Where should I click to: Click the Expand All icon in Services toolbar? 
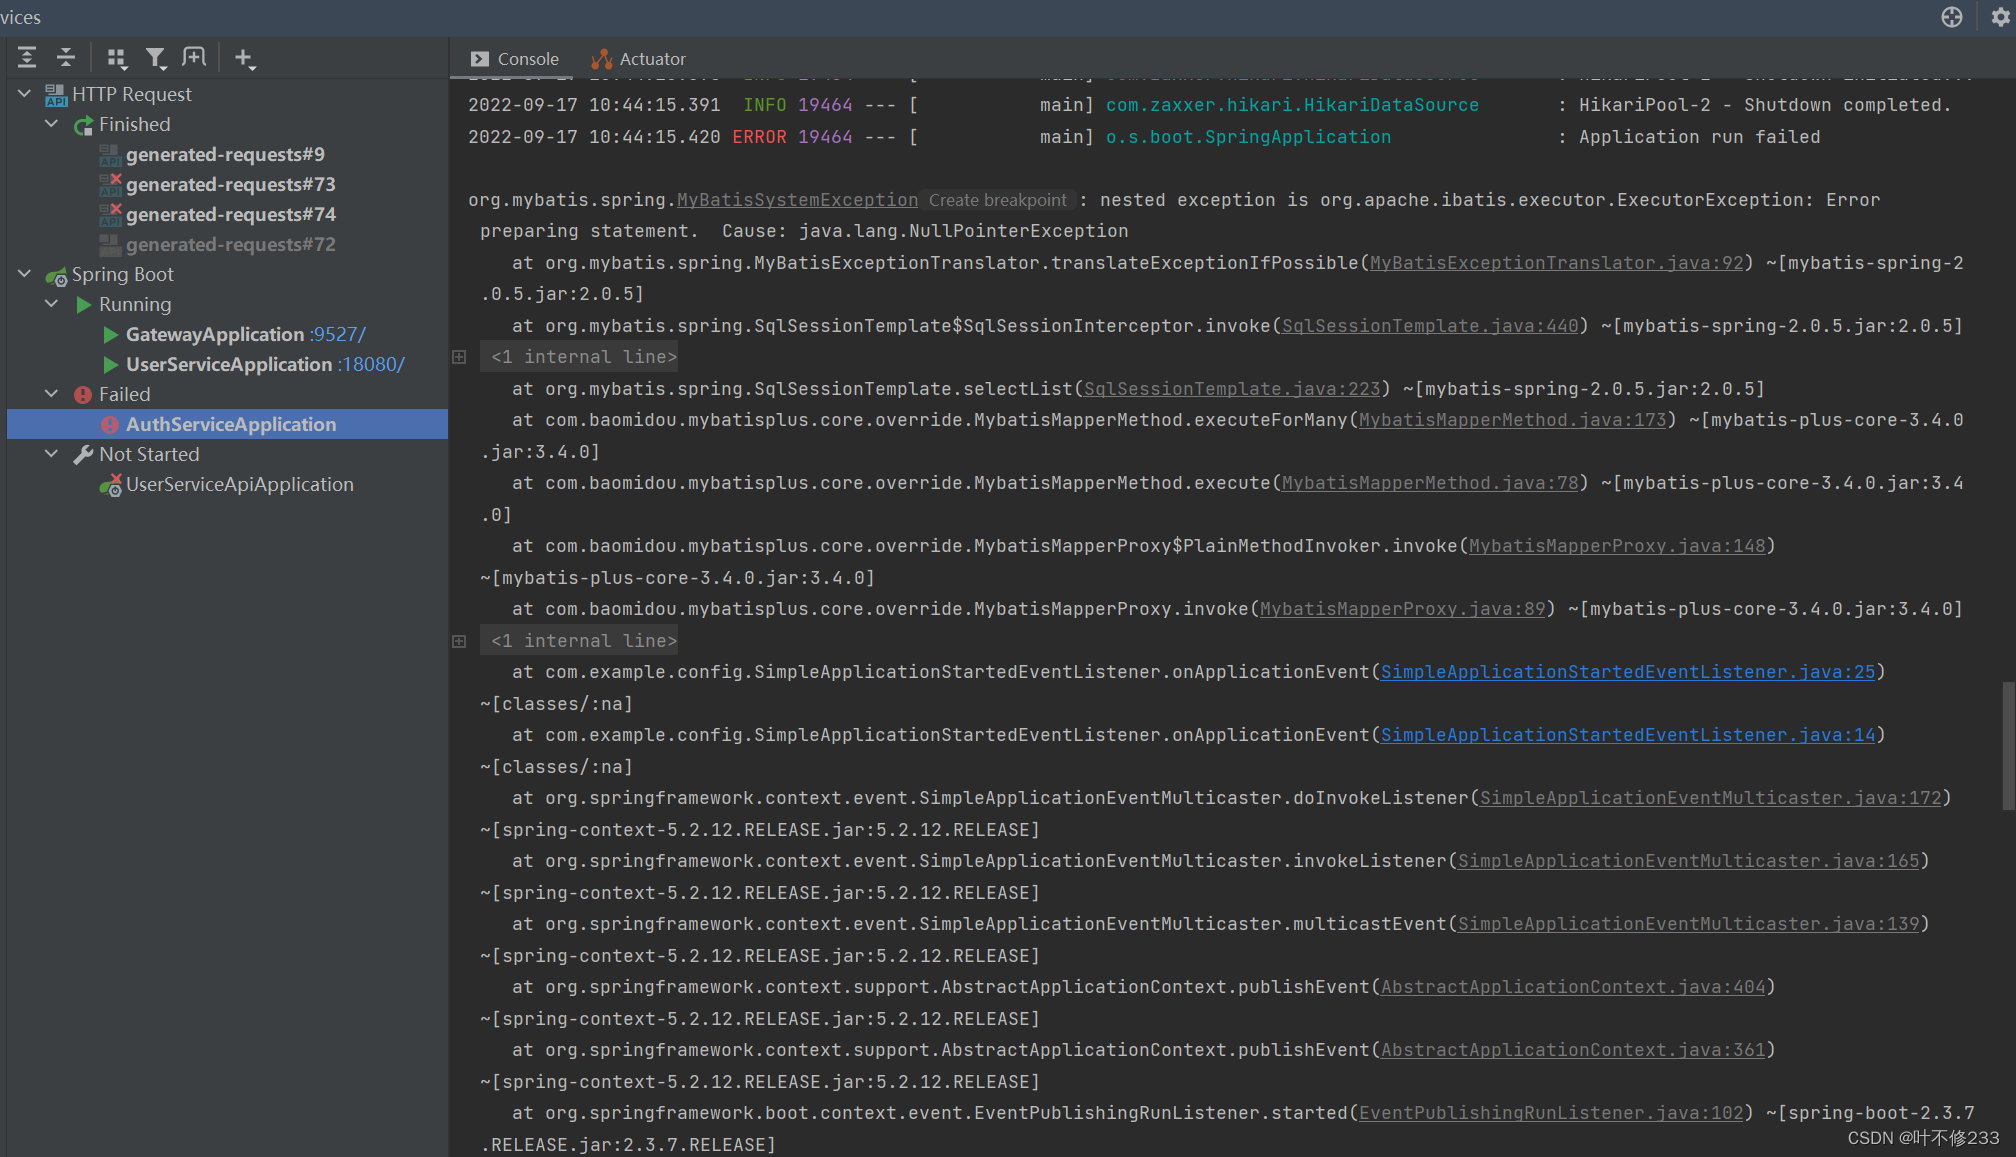(26, 57)
